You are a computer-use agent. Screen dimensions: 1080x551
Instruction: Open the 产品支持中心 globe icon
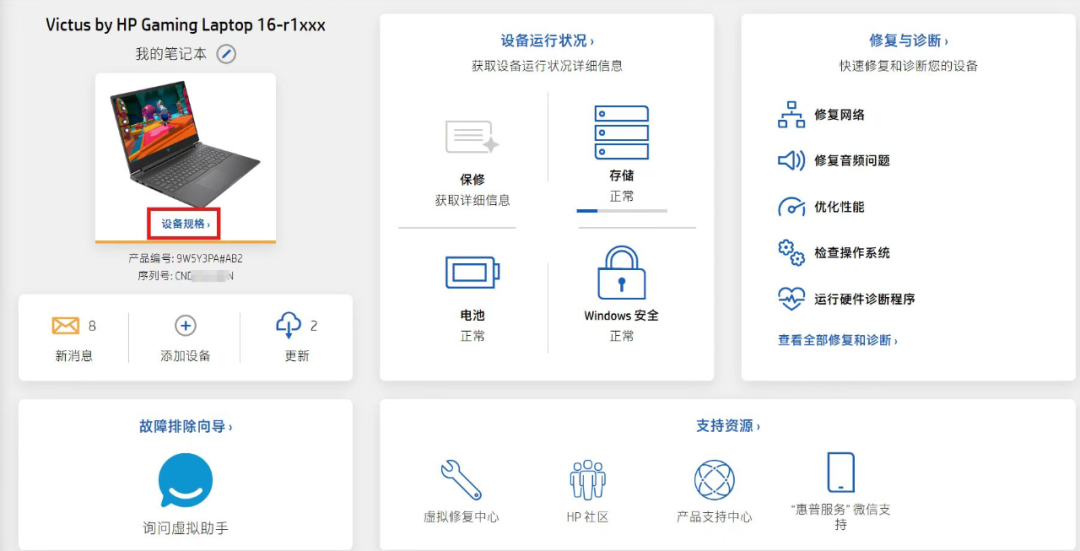click(x=714, y=480)
